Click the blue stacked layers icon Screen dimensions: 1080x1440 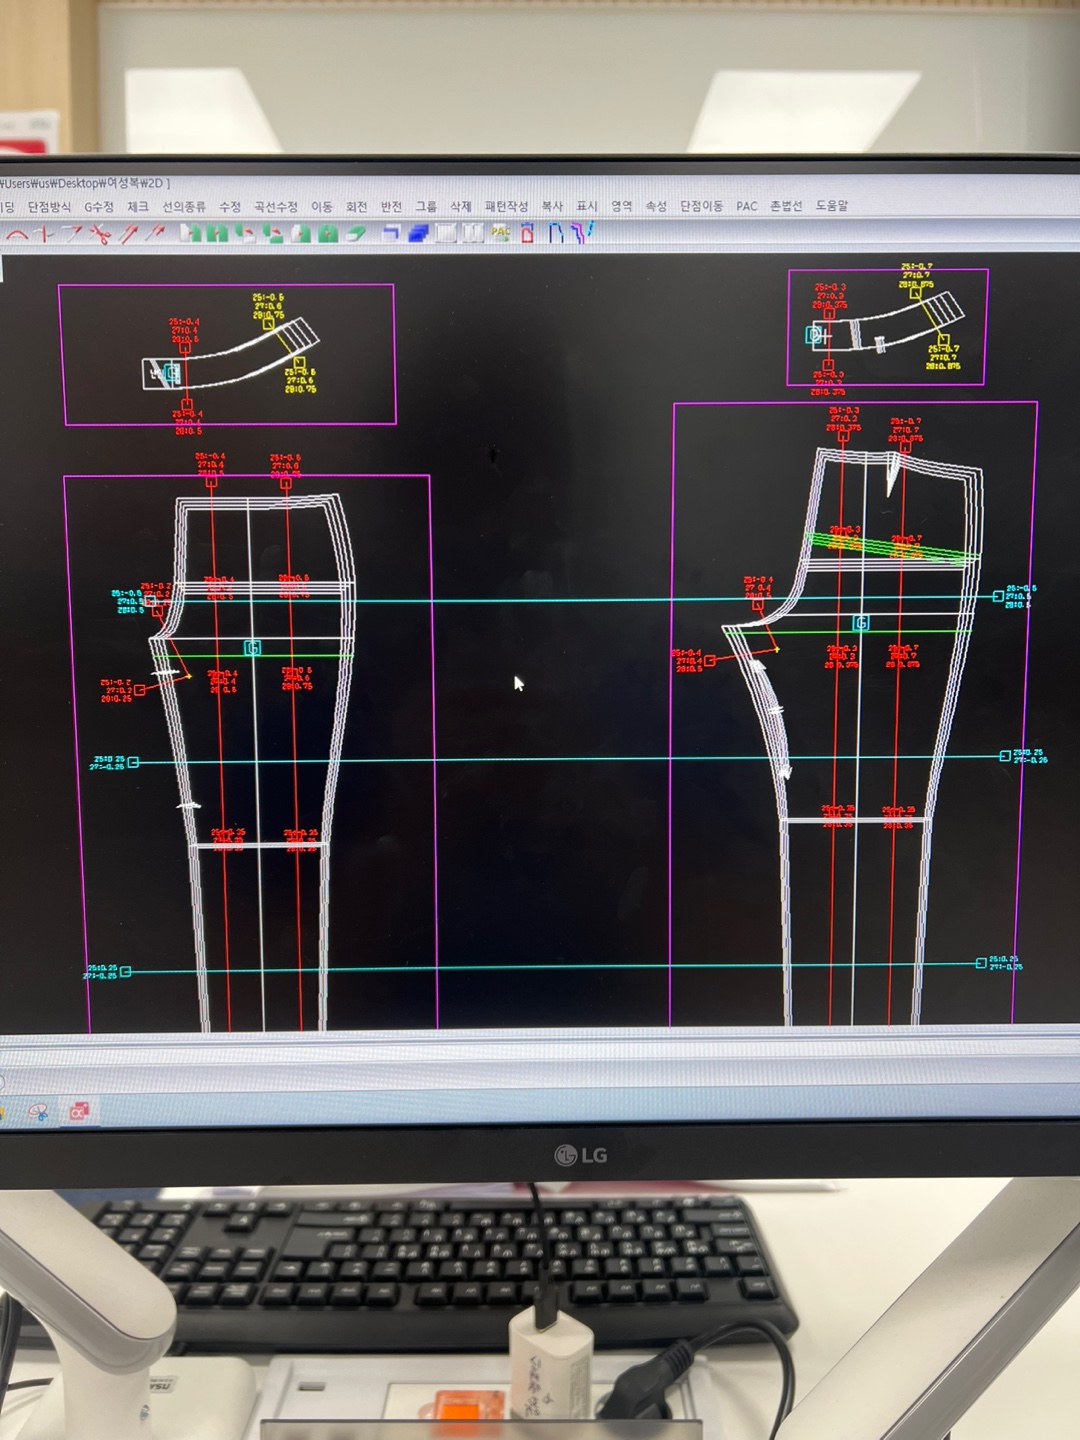tap(418, 233)
